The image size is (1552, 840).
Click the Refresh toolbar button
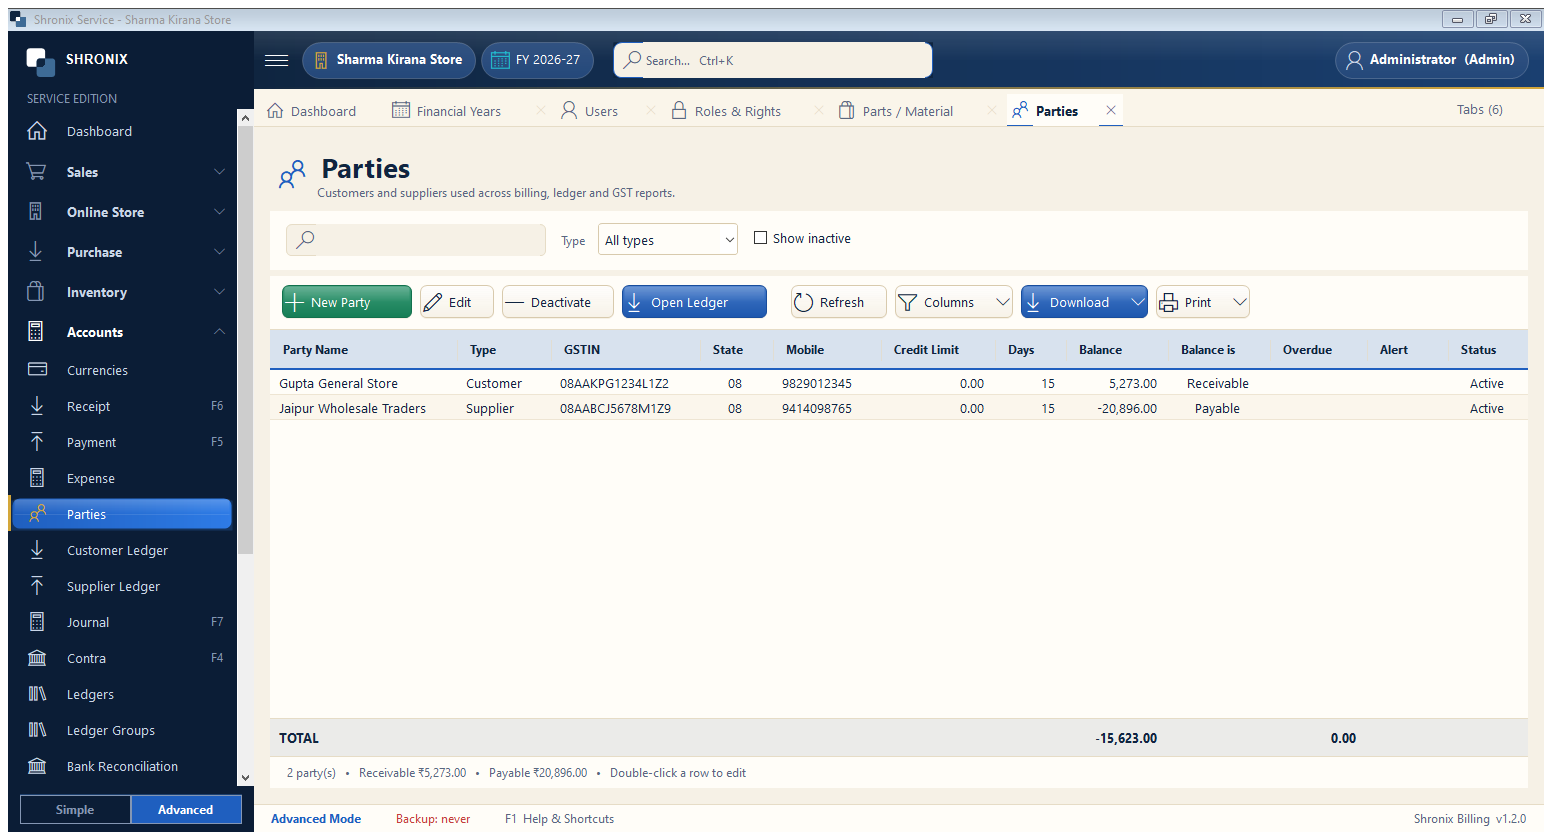coord(838,302)
